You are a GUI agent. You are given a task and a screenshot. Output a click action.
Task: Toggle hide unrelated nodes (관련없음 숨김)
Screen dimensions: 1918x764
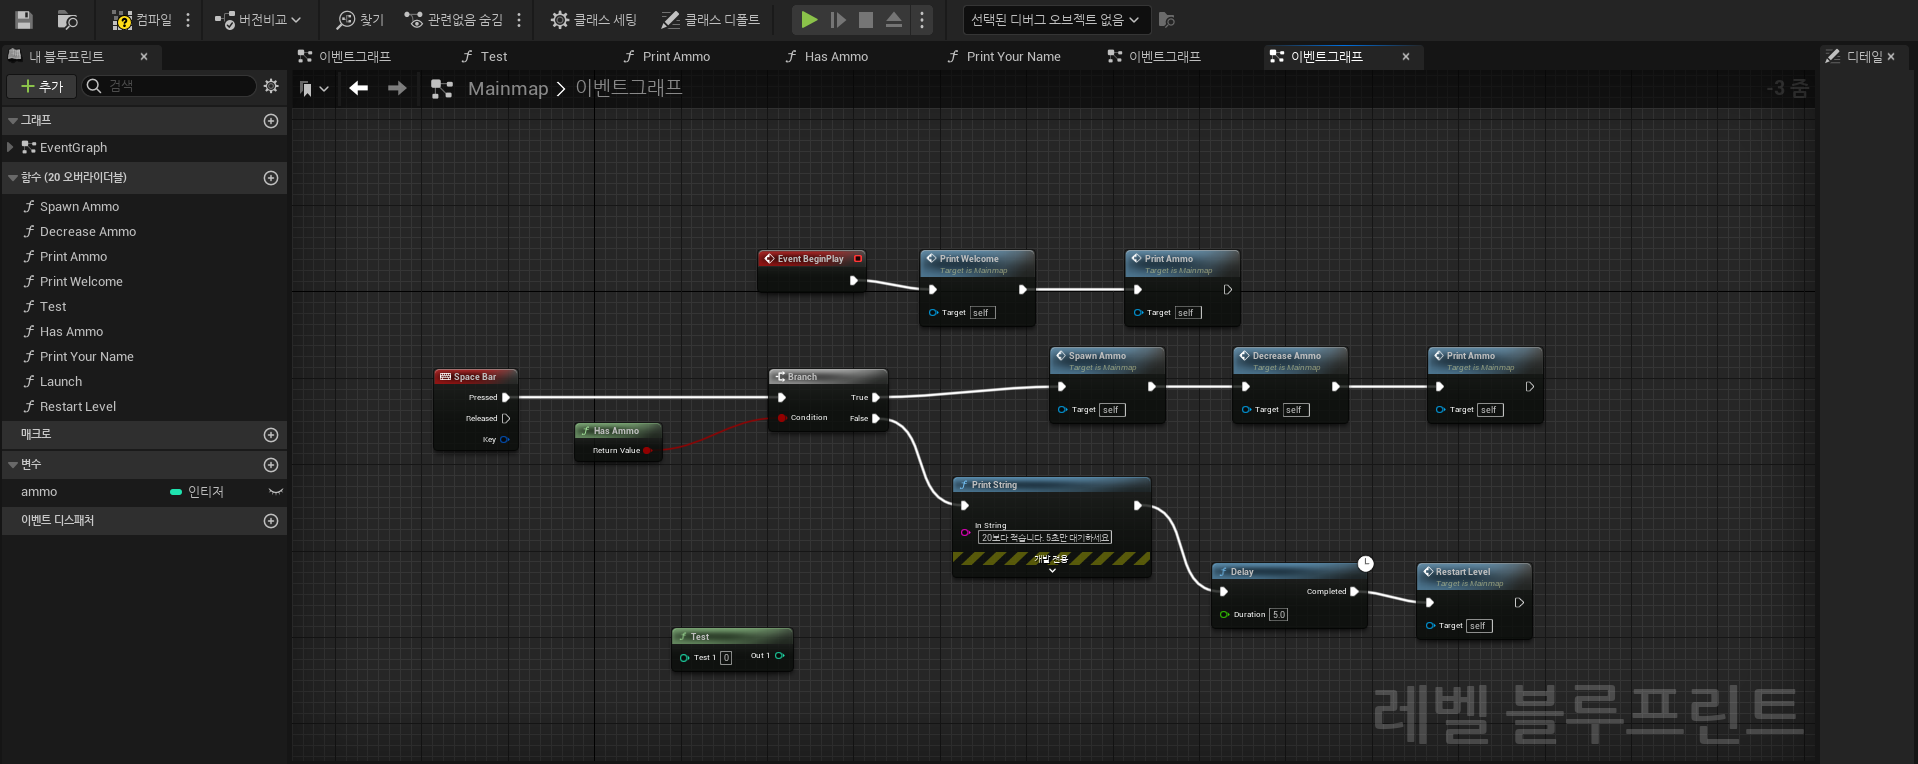453,19
